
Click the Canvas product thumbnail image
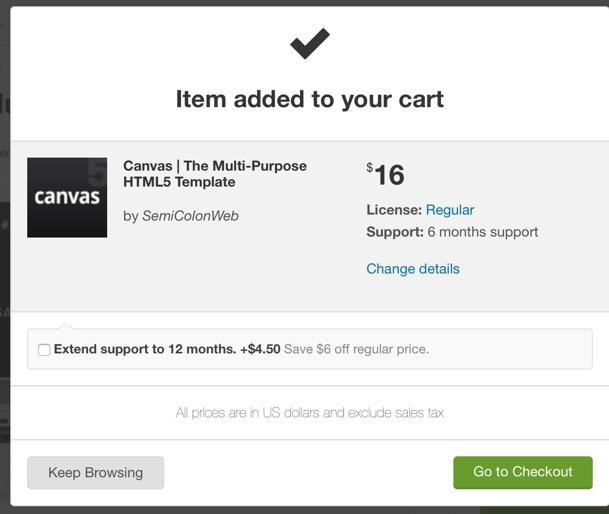tap(67, 197)
